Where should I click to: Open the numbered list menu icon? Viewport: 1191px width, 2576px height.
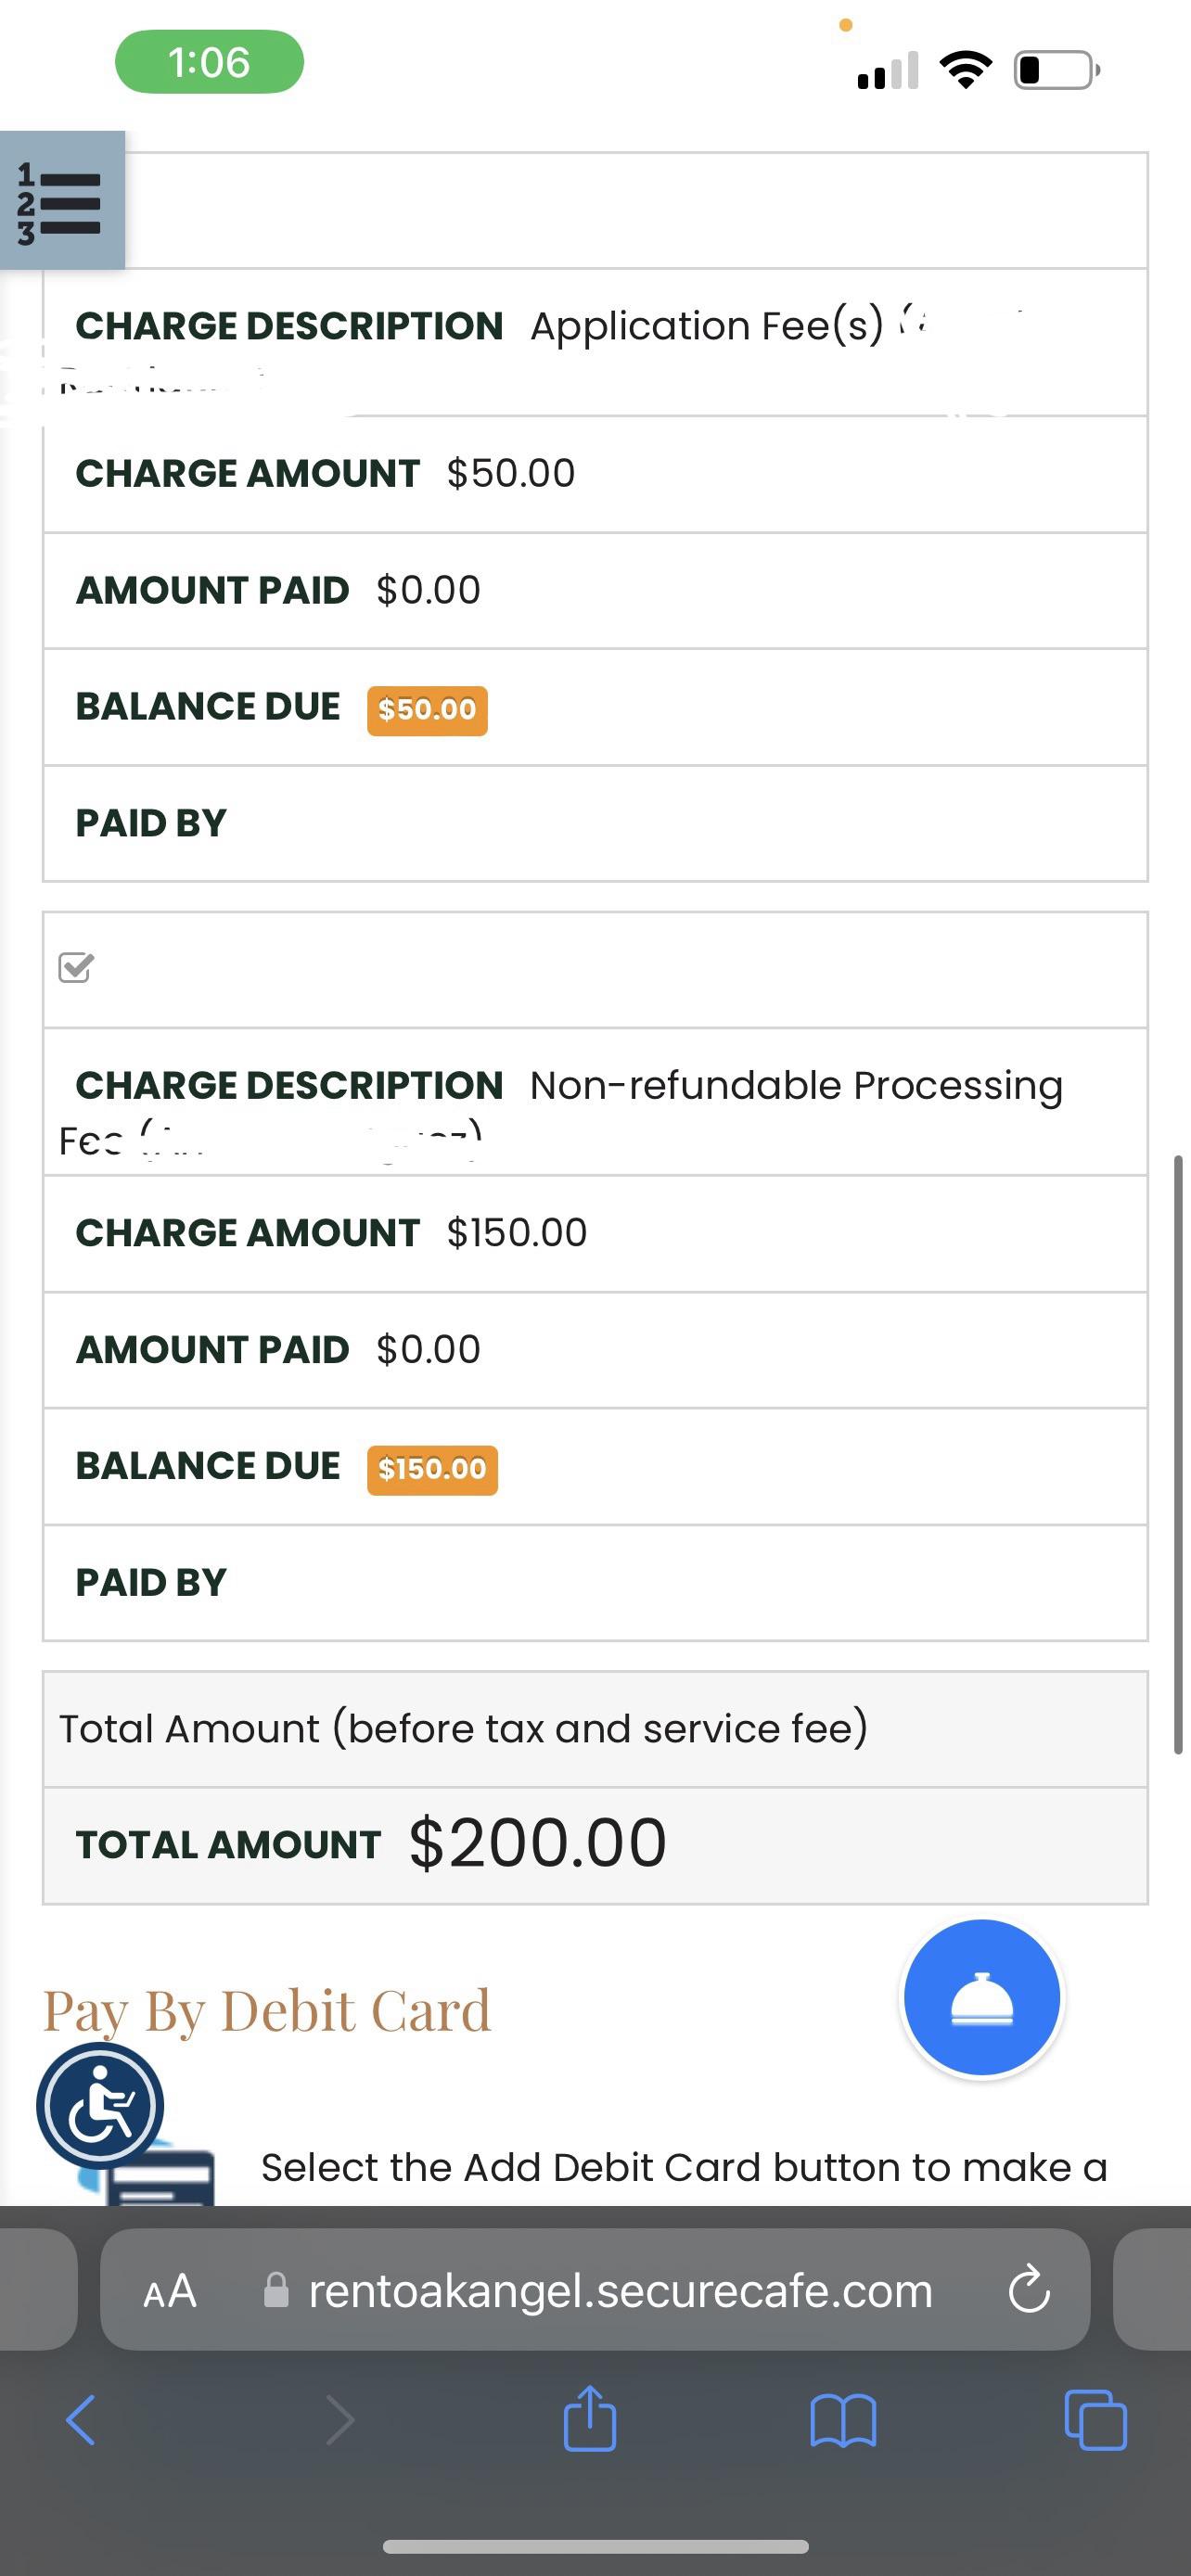(62, 200)
